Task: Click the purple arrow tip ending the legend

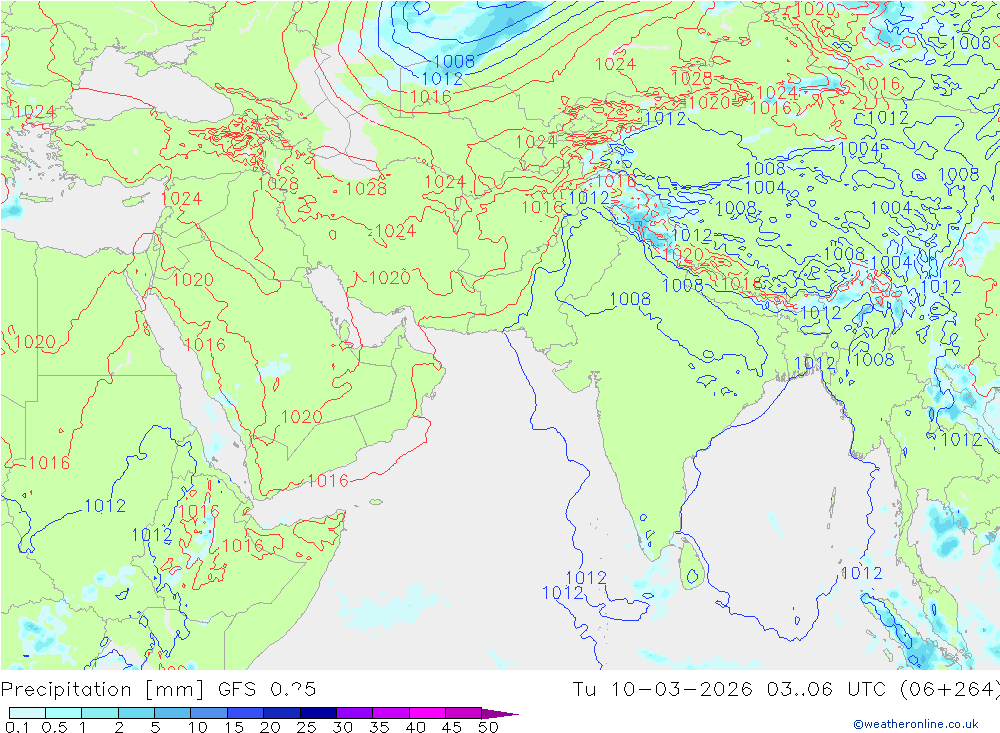Action: tap(500, 713)
